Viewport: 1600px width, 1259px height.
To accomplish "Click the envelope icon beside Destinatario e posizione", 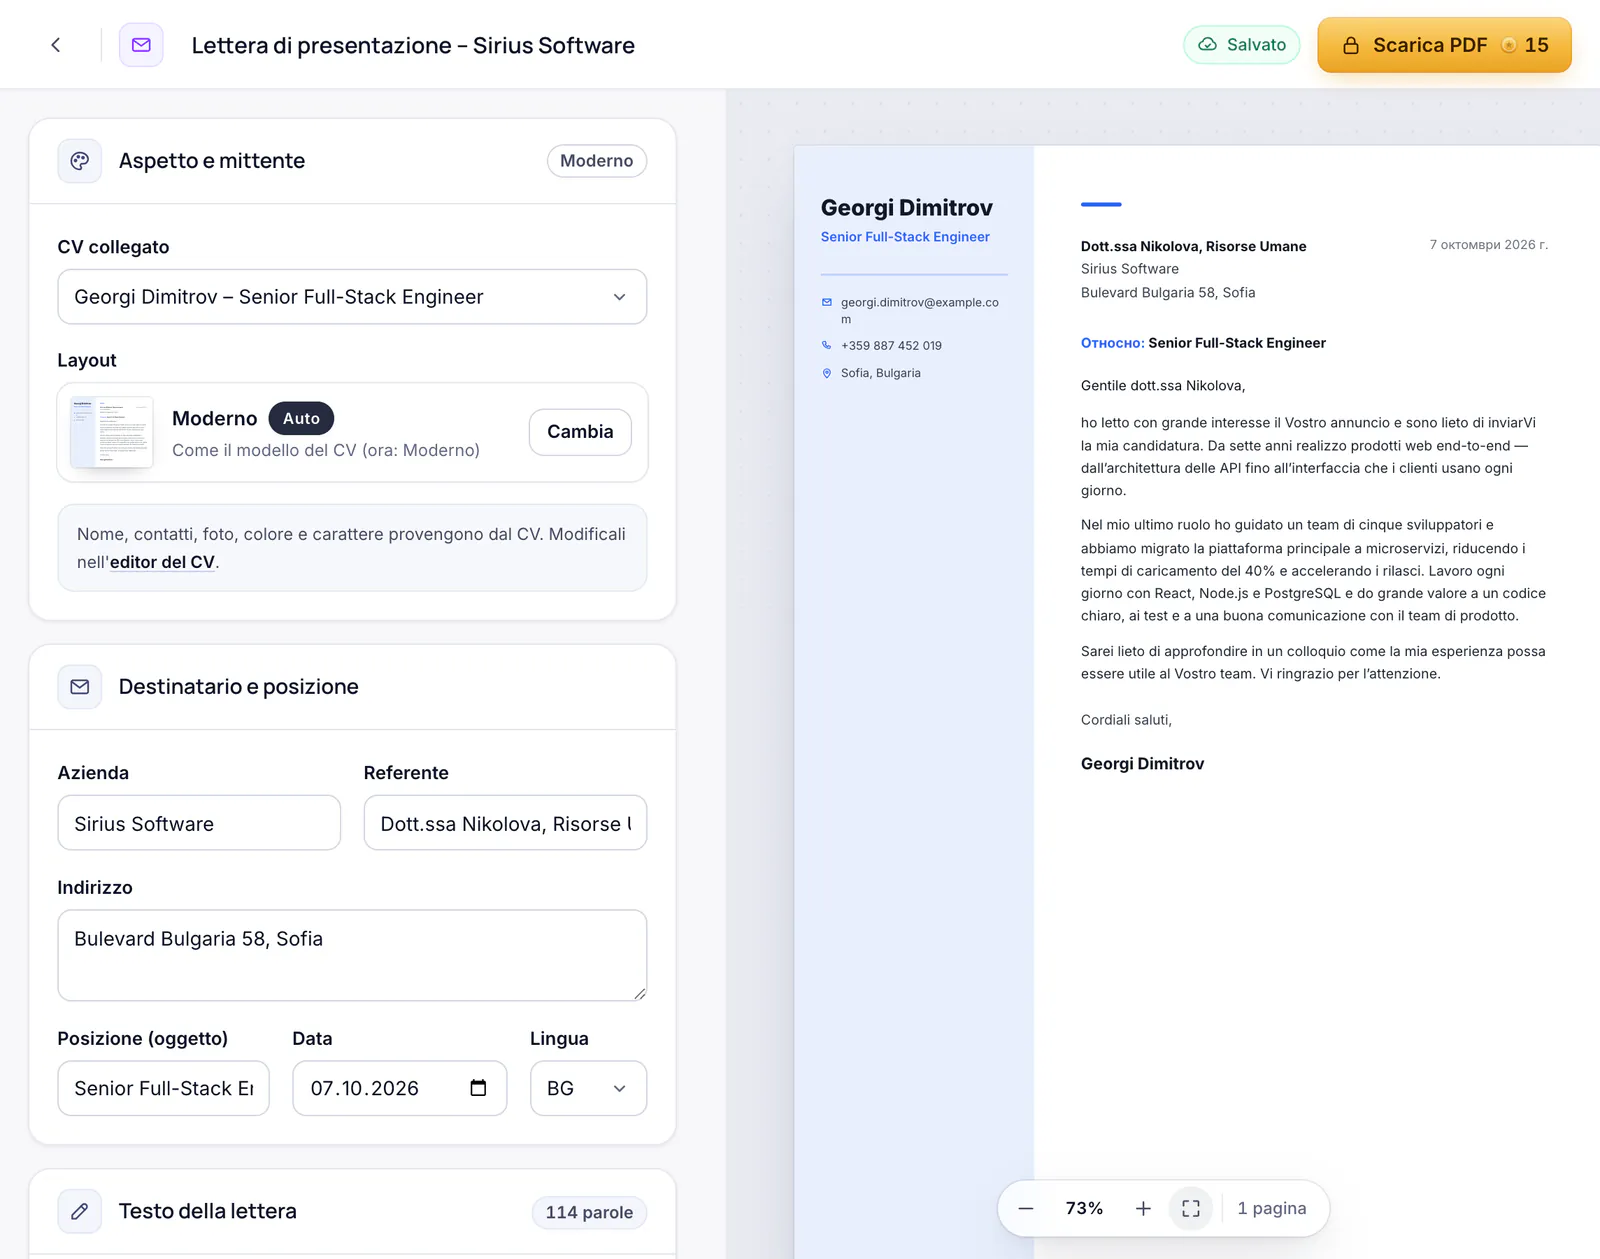I will coord(80,687).
